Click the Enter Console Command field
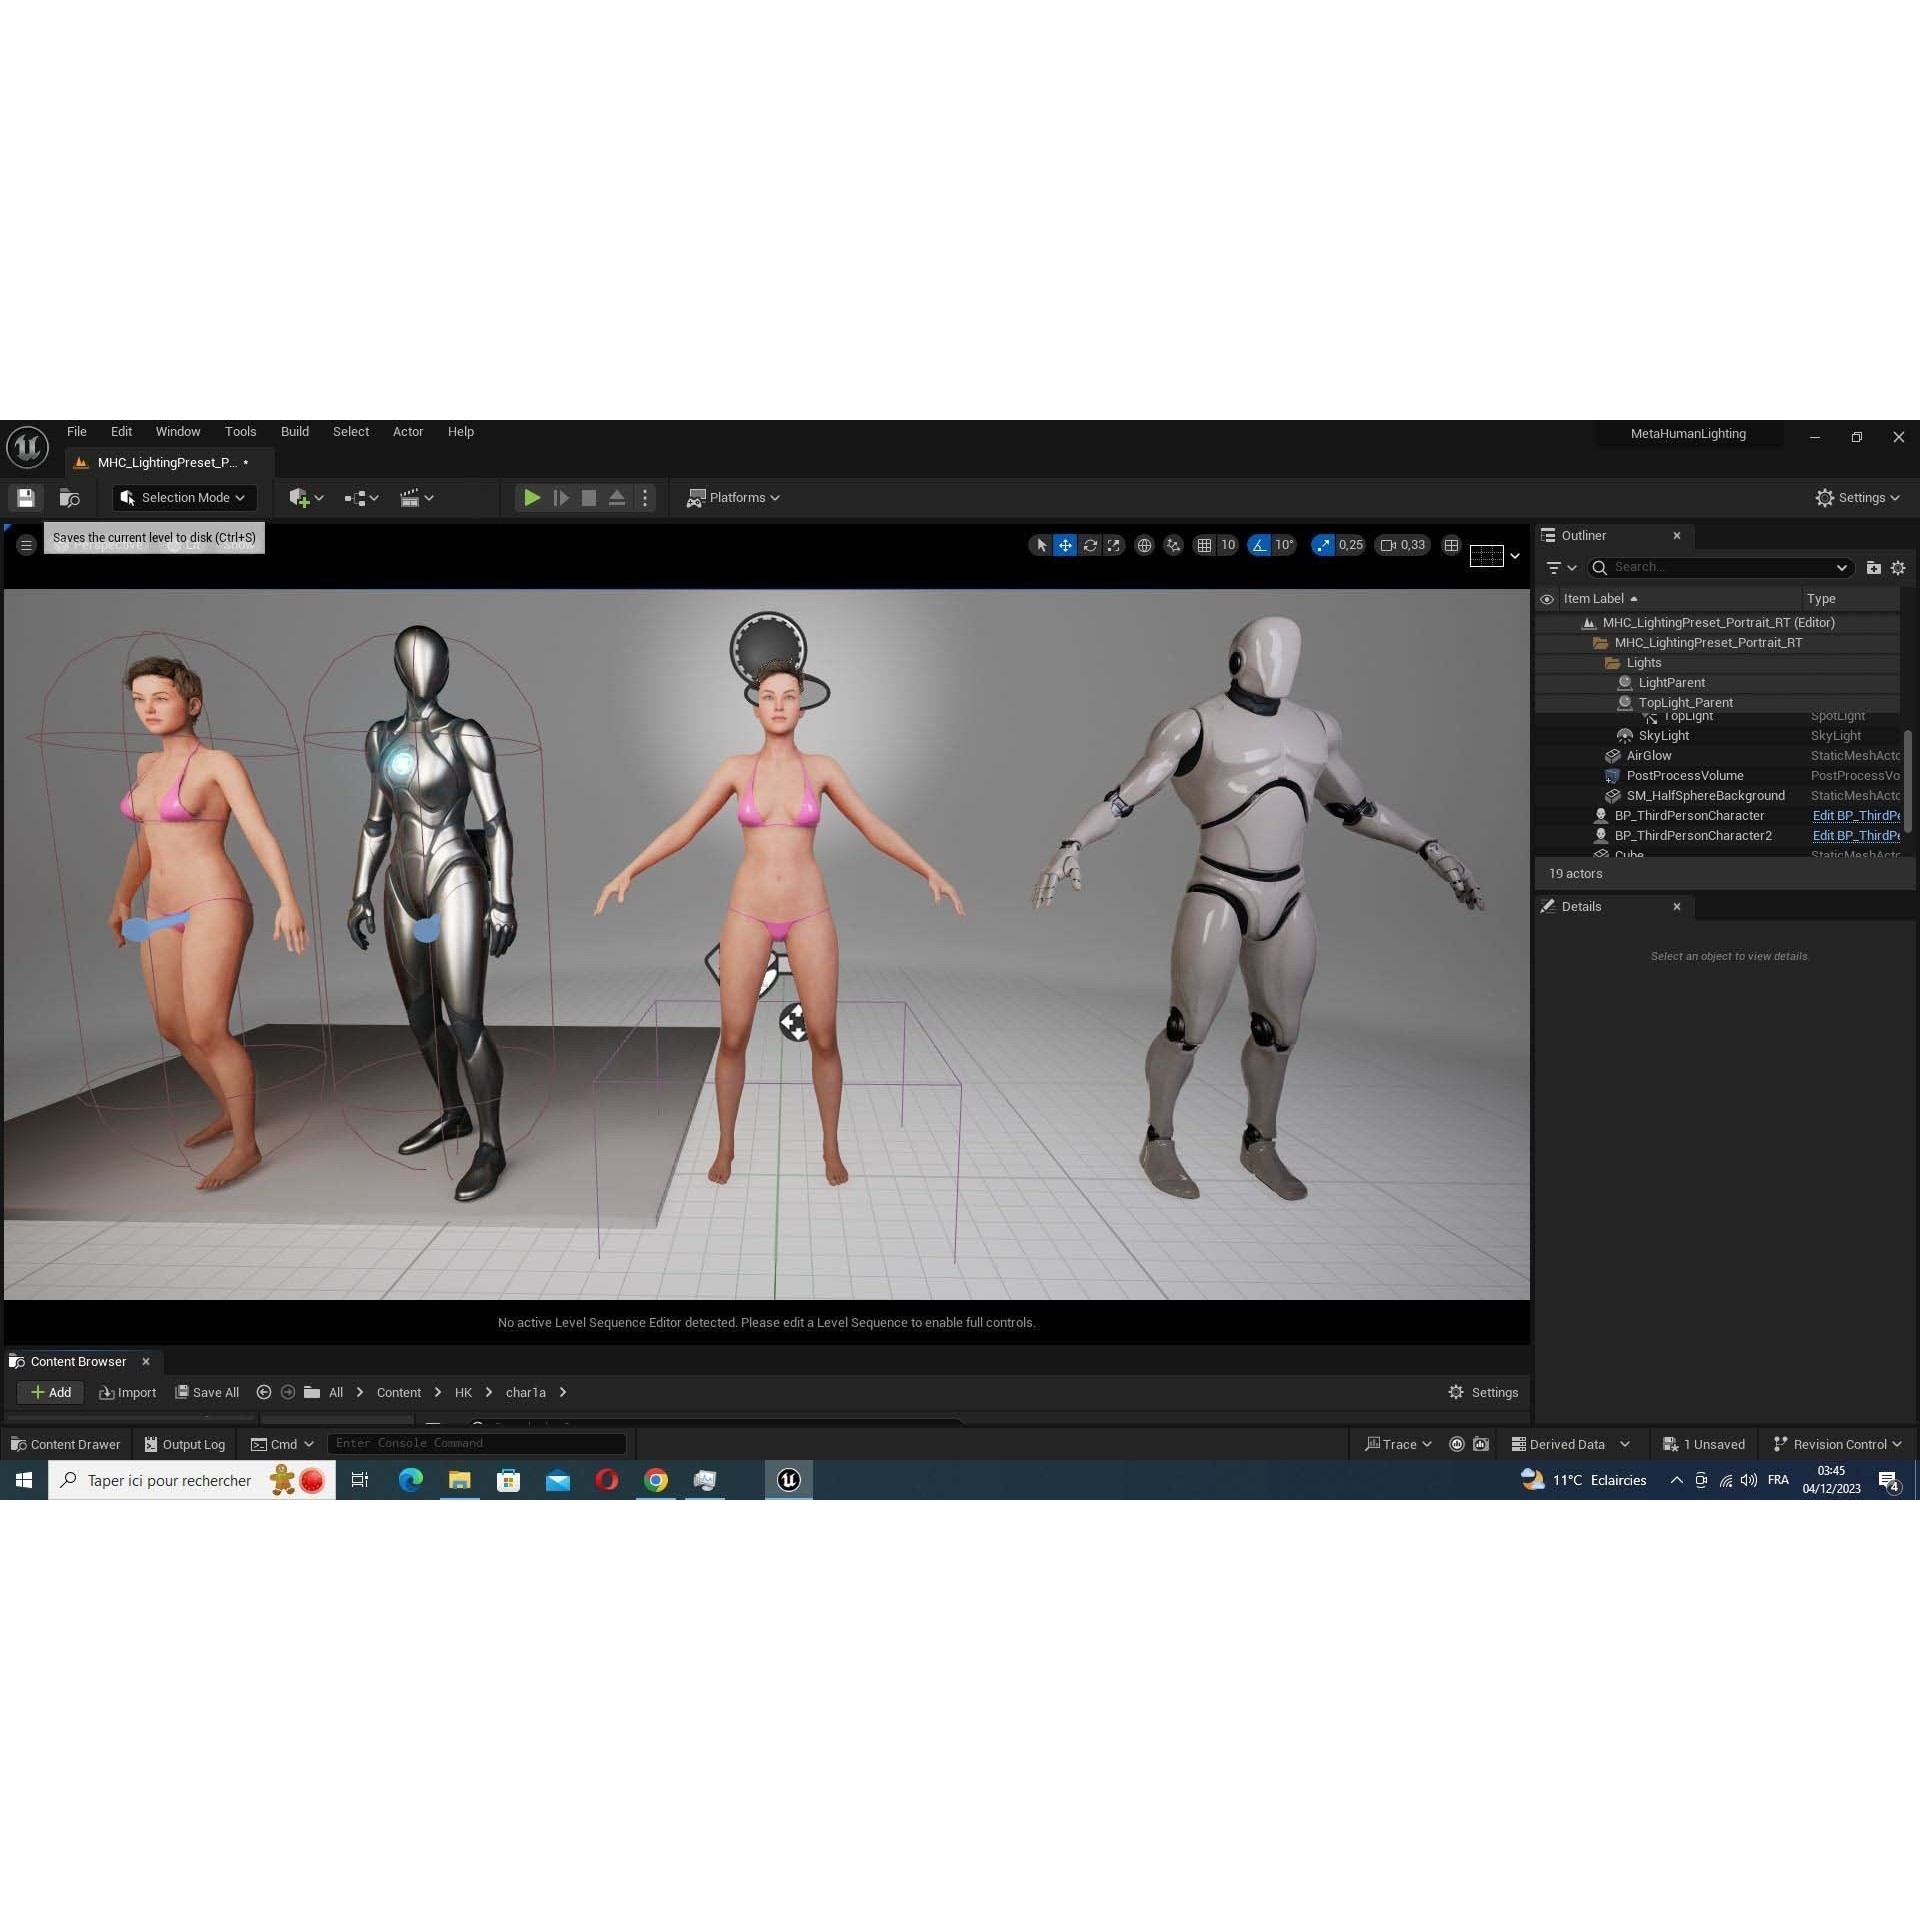This screenshot has width=1920, height=1920. tap(476, 1443)
